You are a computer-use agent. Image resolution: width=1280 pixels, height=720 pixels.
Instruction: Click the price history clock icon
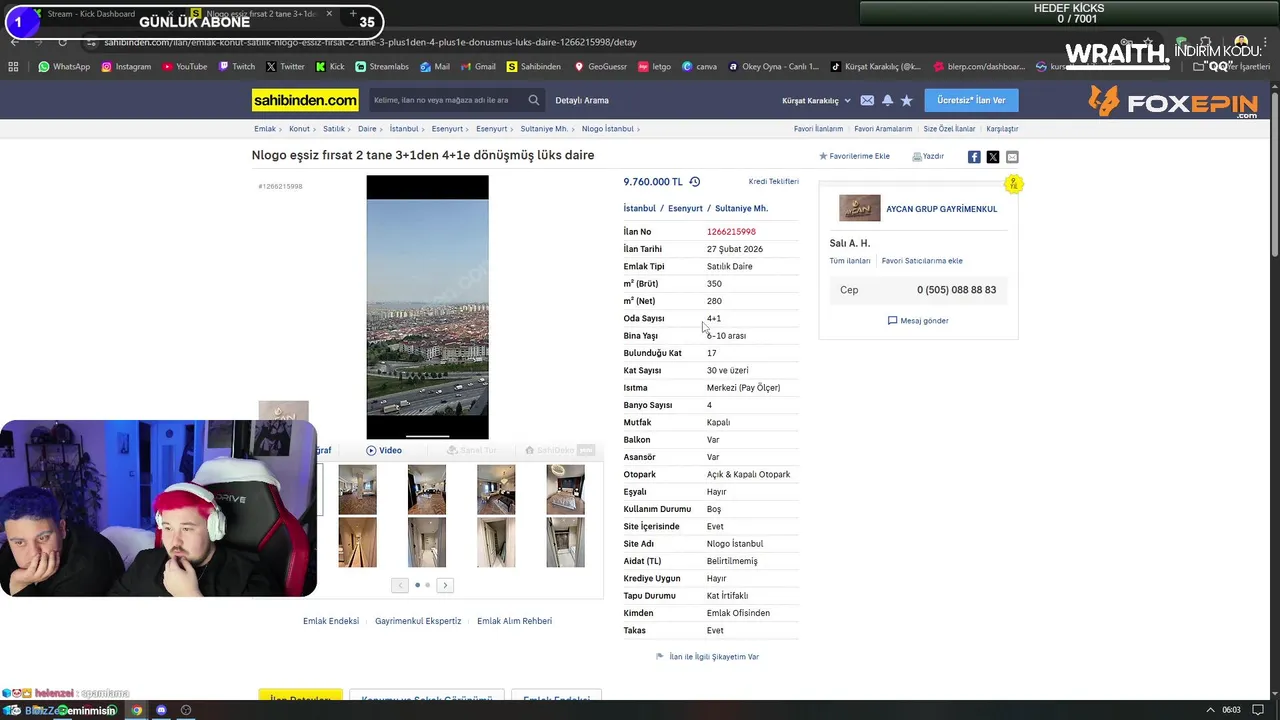point(695,182)
